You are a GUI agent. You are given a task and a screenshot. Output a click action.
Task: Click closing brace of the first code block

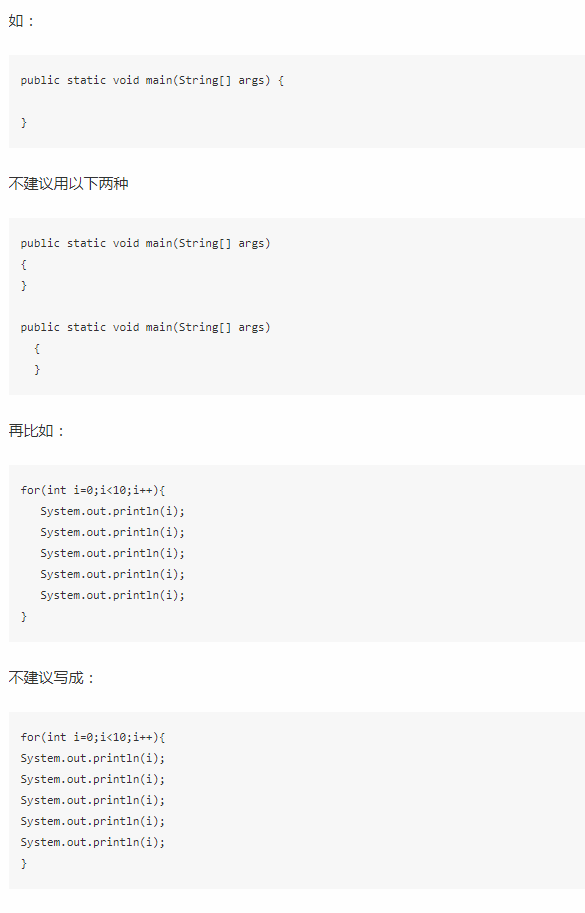24,122
